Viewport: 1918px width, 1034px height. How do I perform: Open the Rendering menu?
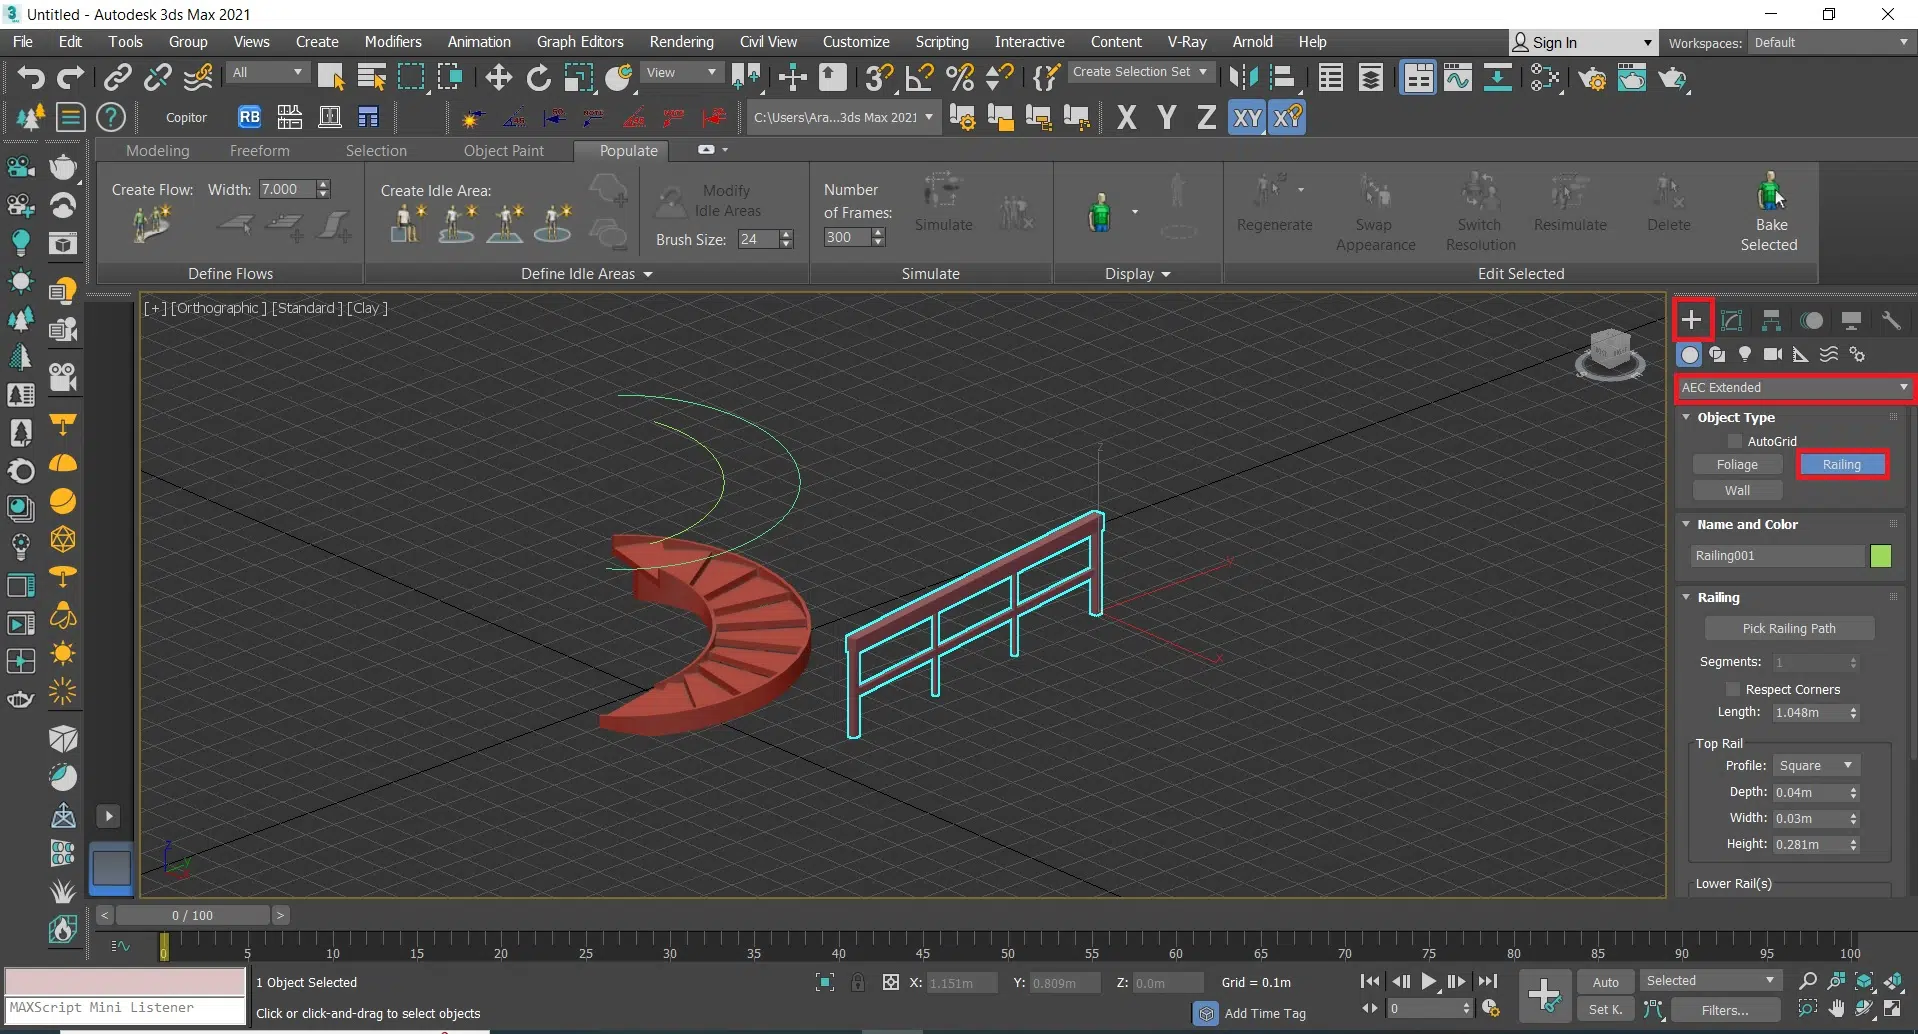(x=681, y=42)
